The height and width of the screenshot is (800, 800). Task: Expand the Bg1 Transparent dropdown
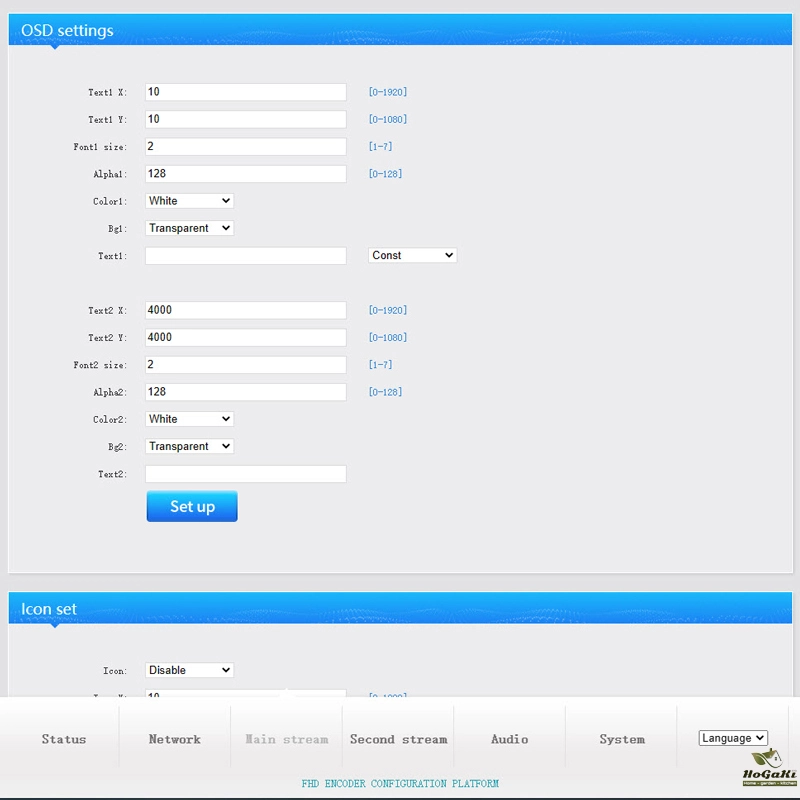pos(189,228)
